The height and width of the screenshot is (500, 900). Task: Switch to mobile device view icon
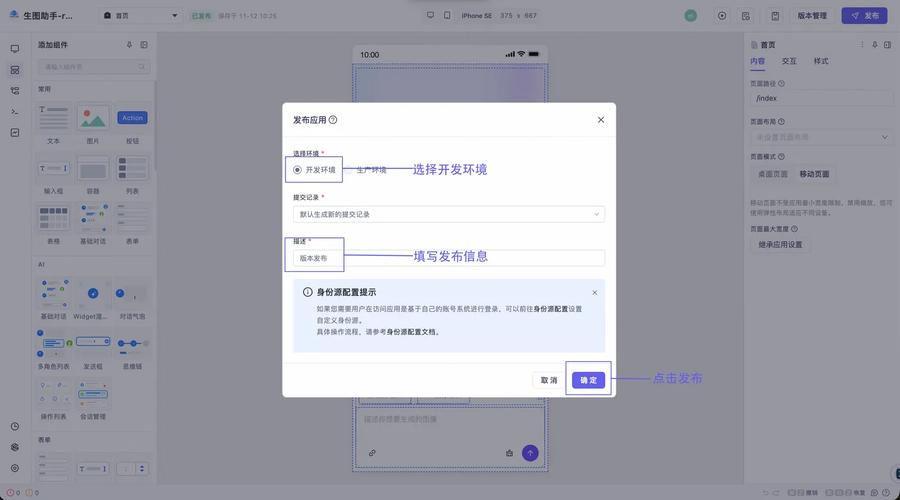point(447,15)
